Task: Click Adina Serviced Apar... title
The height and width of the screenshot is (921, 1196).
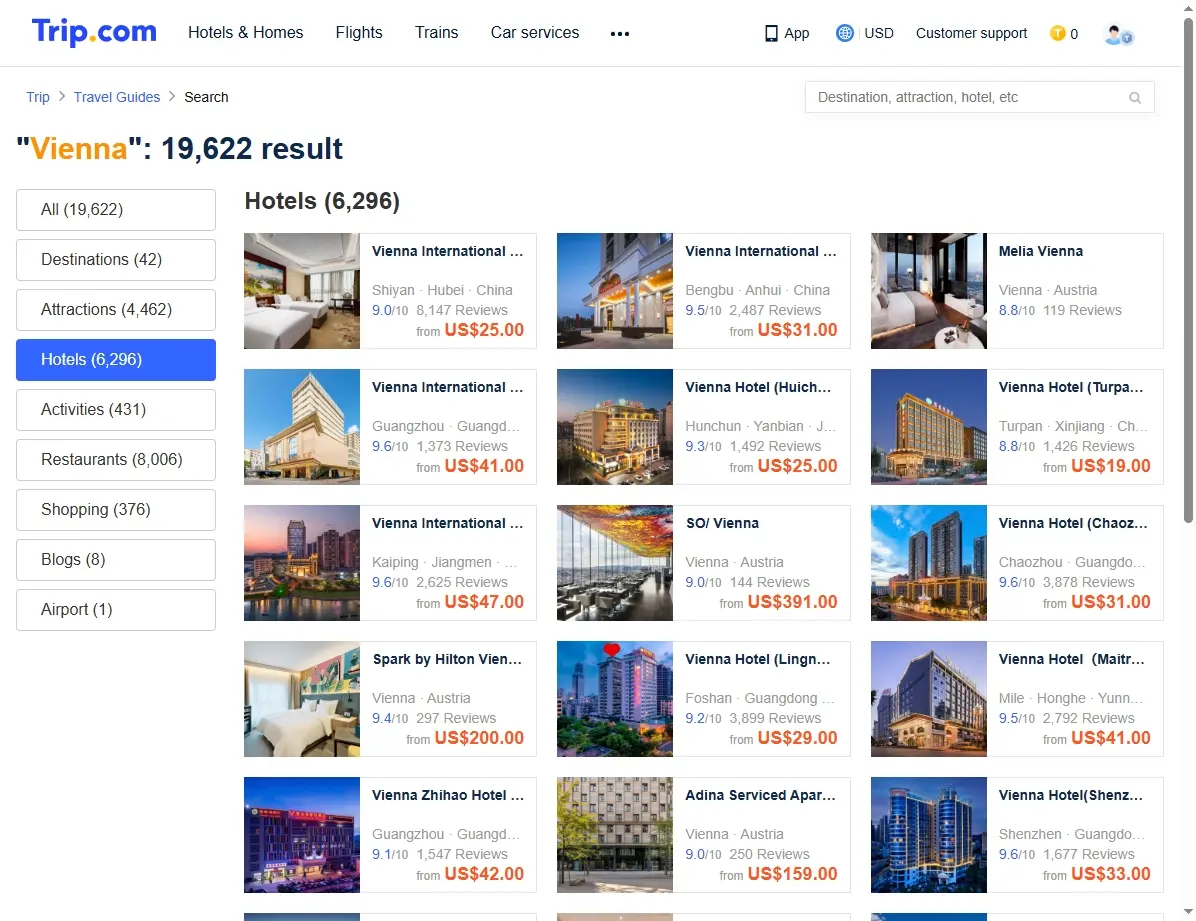Action: point(760,795)
